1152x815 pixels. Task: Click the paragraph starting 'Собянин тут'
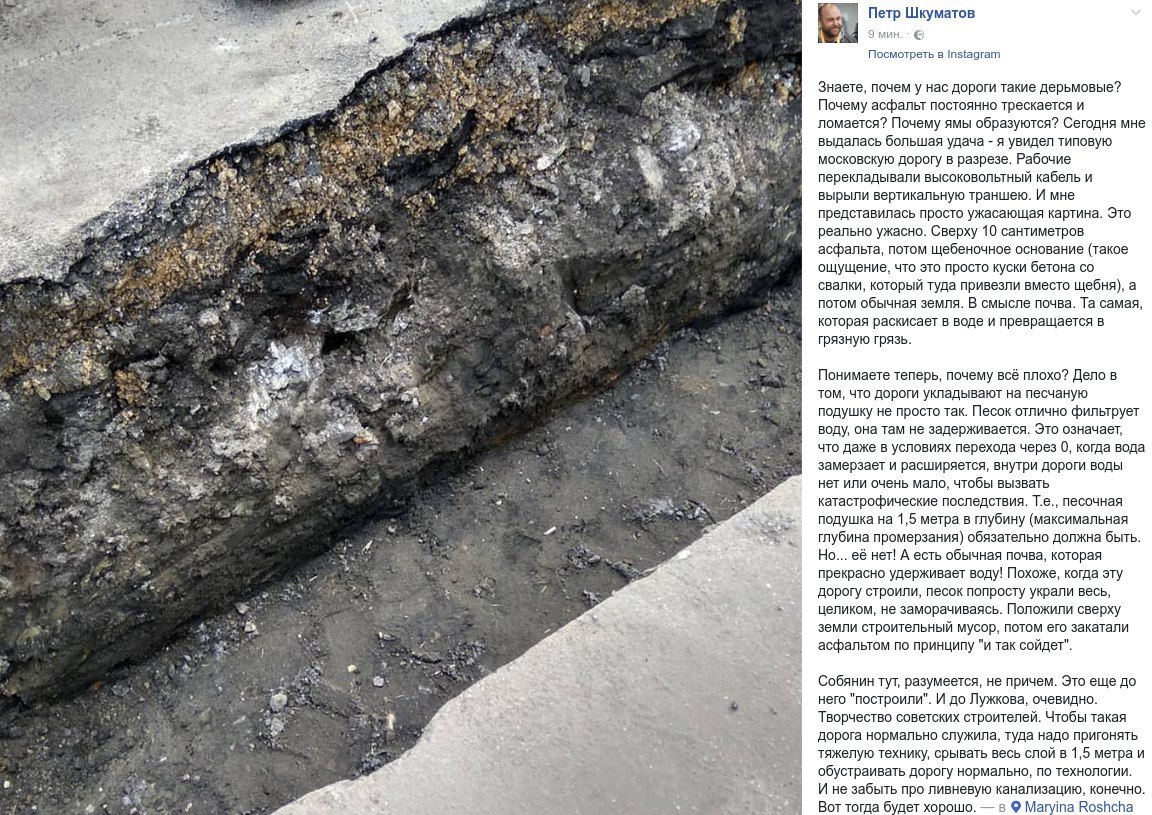pos(981,744)
